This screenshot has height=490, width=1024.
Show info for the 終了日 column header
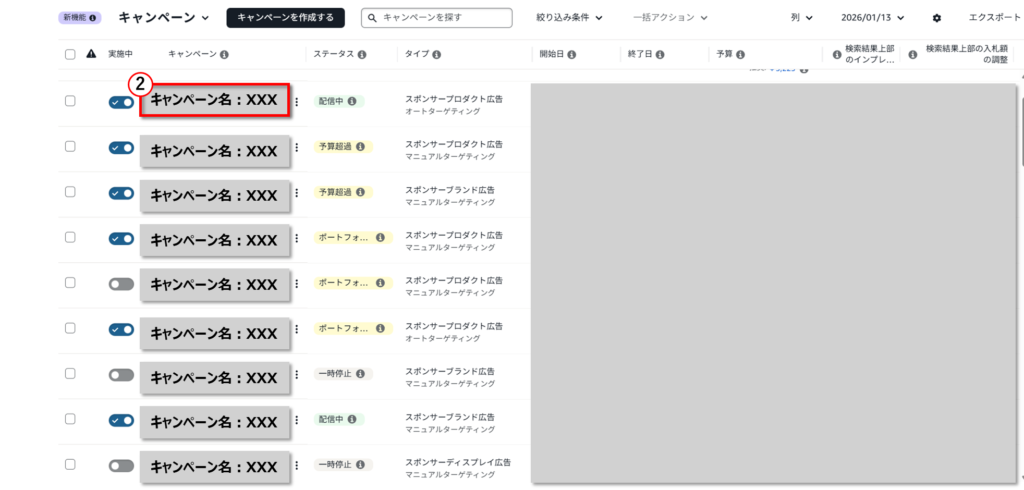tap(660, 55)
